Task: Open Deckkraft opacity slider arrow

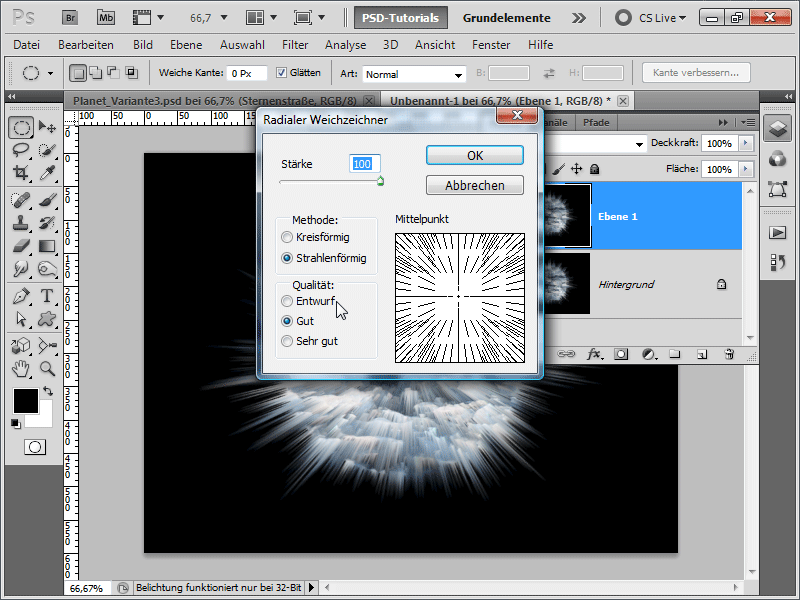Action: point(746,143)
